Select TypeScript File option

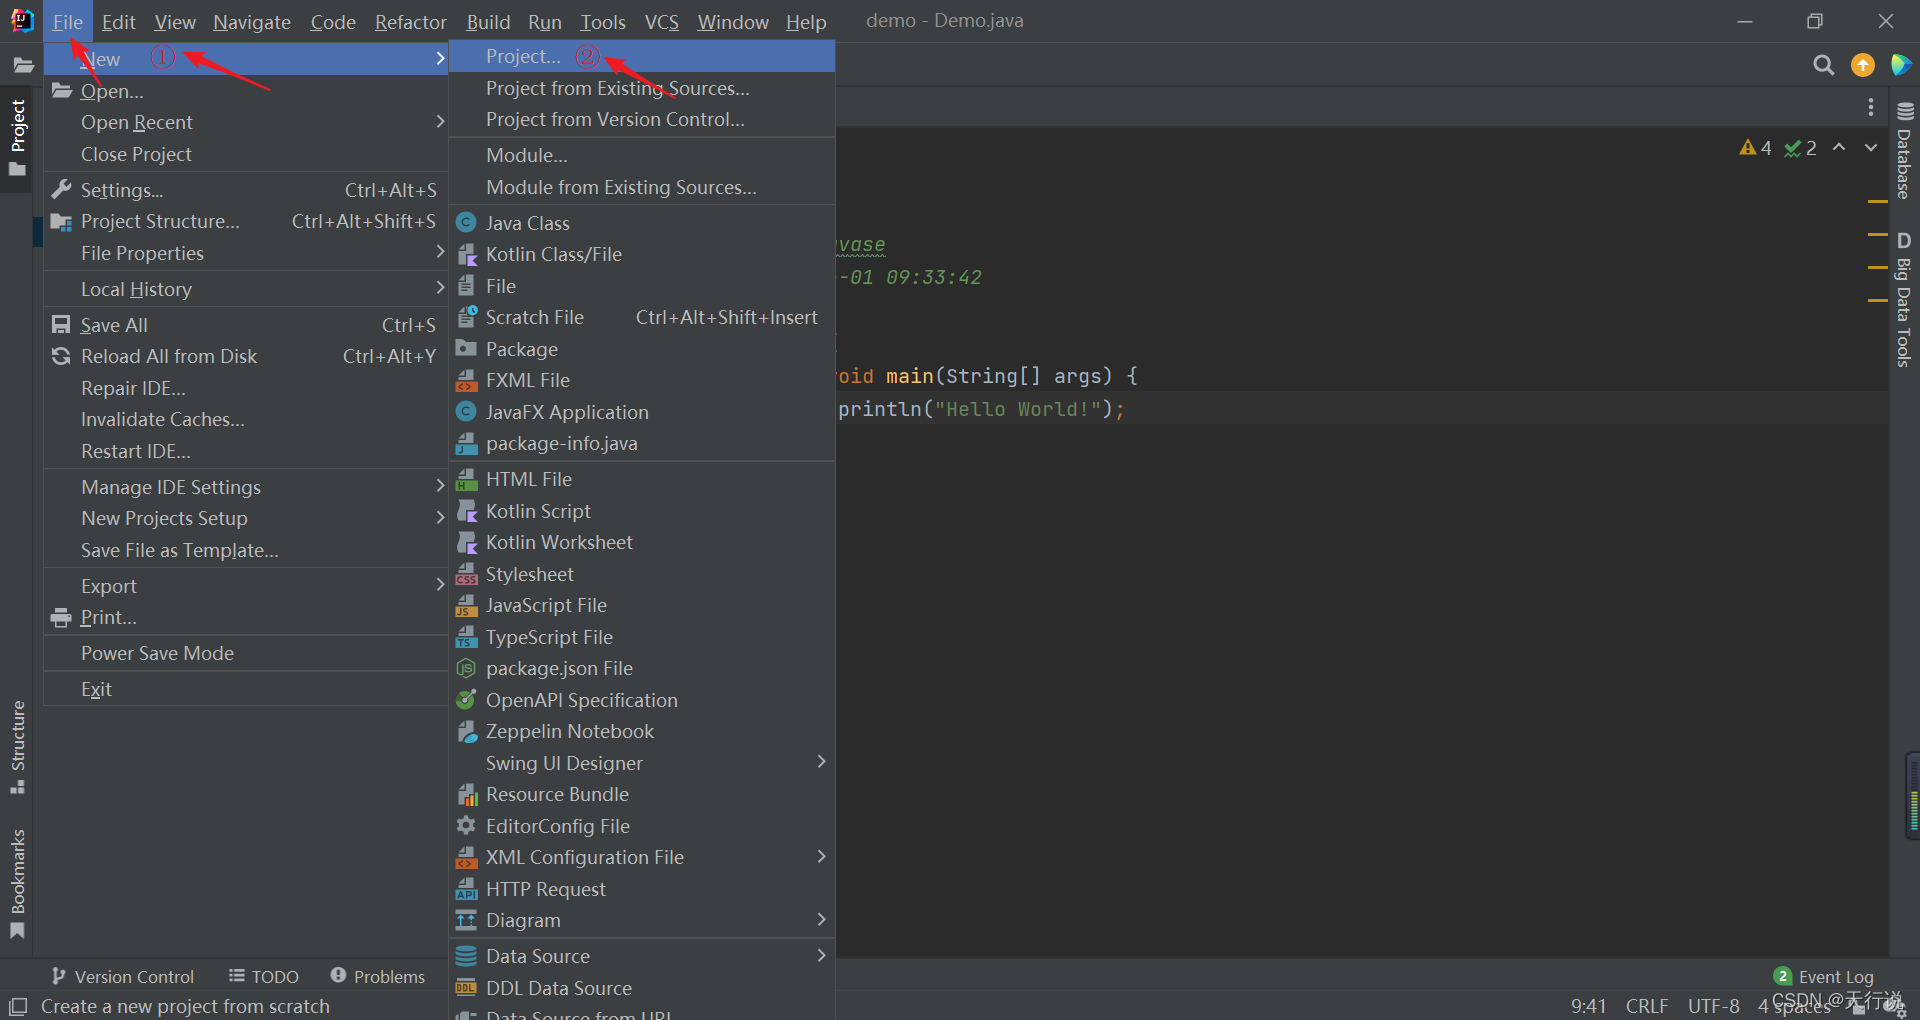click(642, 637)
